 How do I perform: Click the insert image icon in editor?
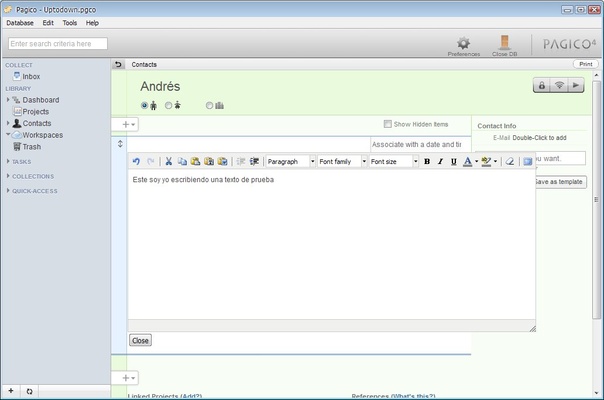(528, 161)
